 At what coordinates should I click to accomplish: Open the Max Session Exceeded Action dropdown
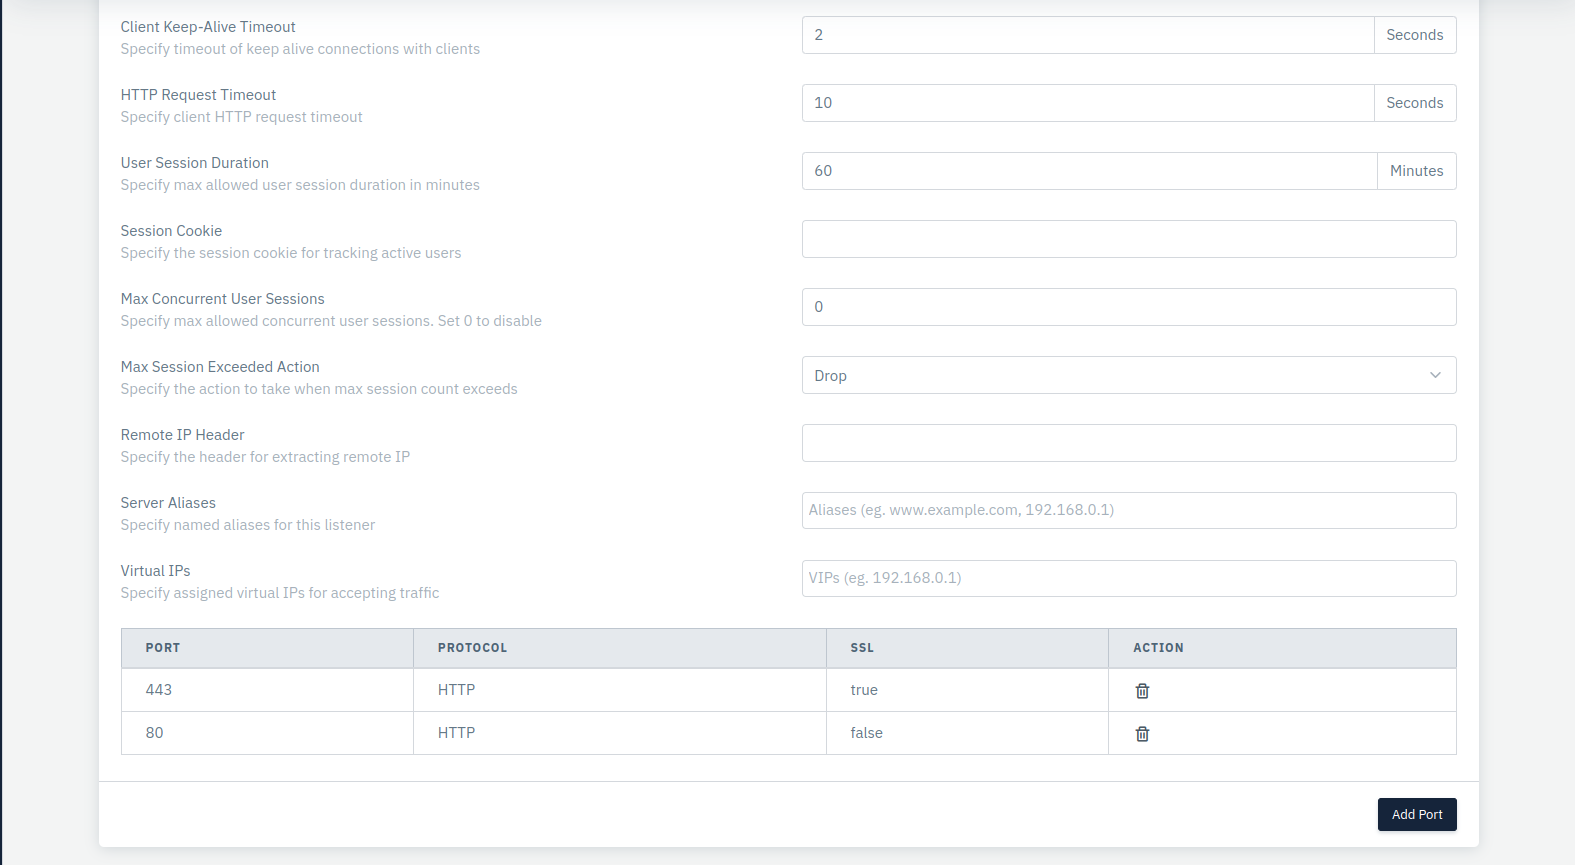[1129, 375]
